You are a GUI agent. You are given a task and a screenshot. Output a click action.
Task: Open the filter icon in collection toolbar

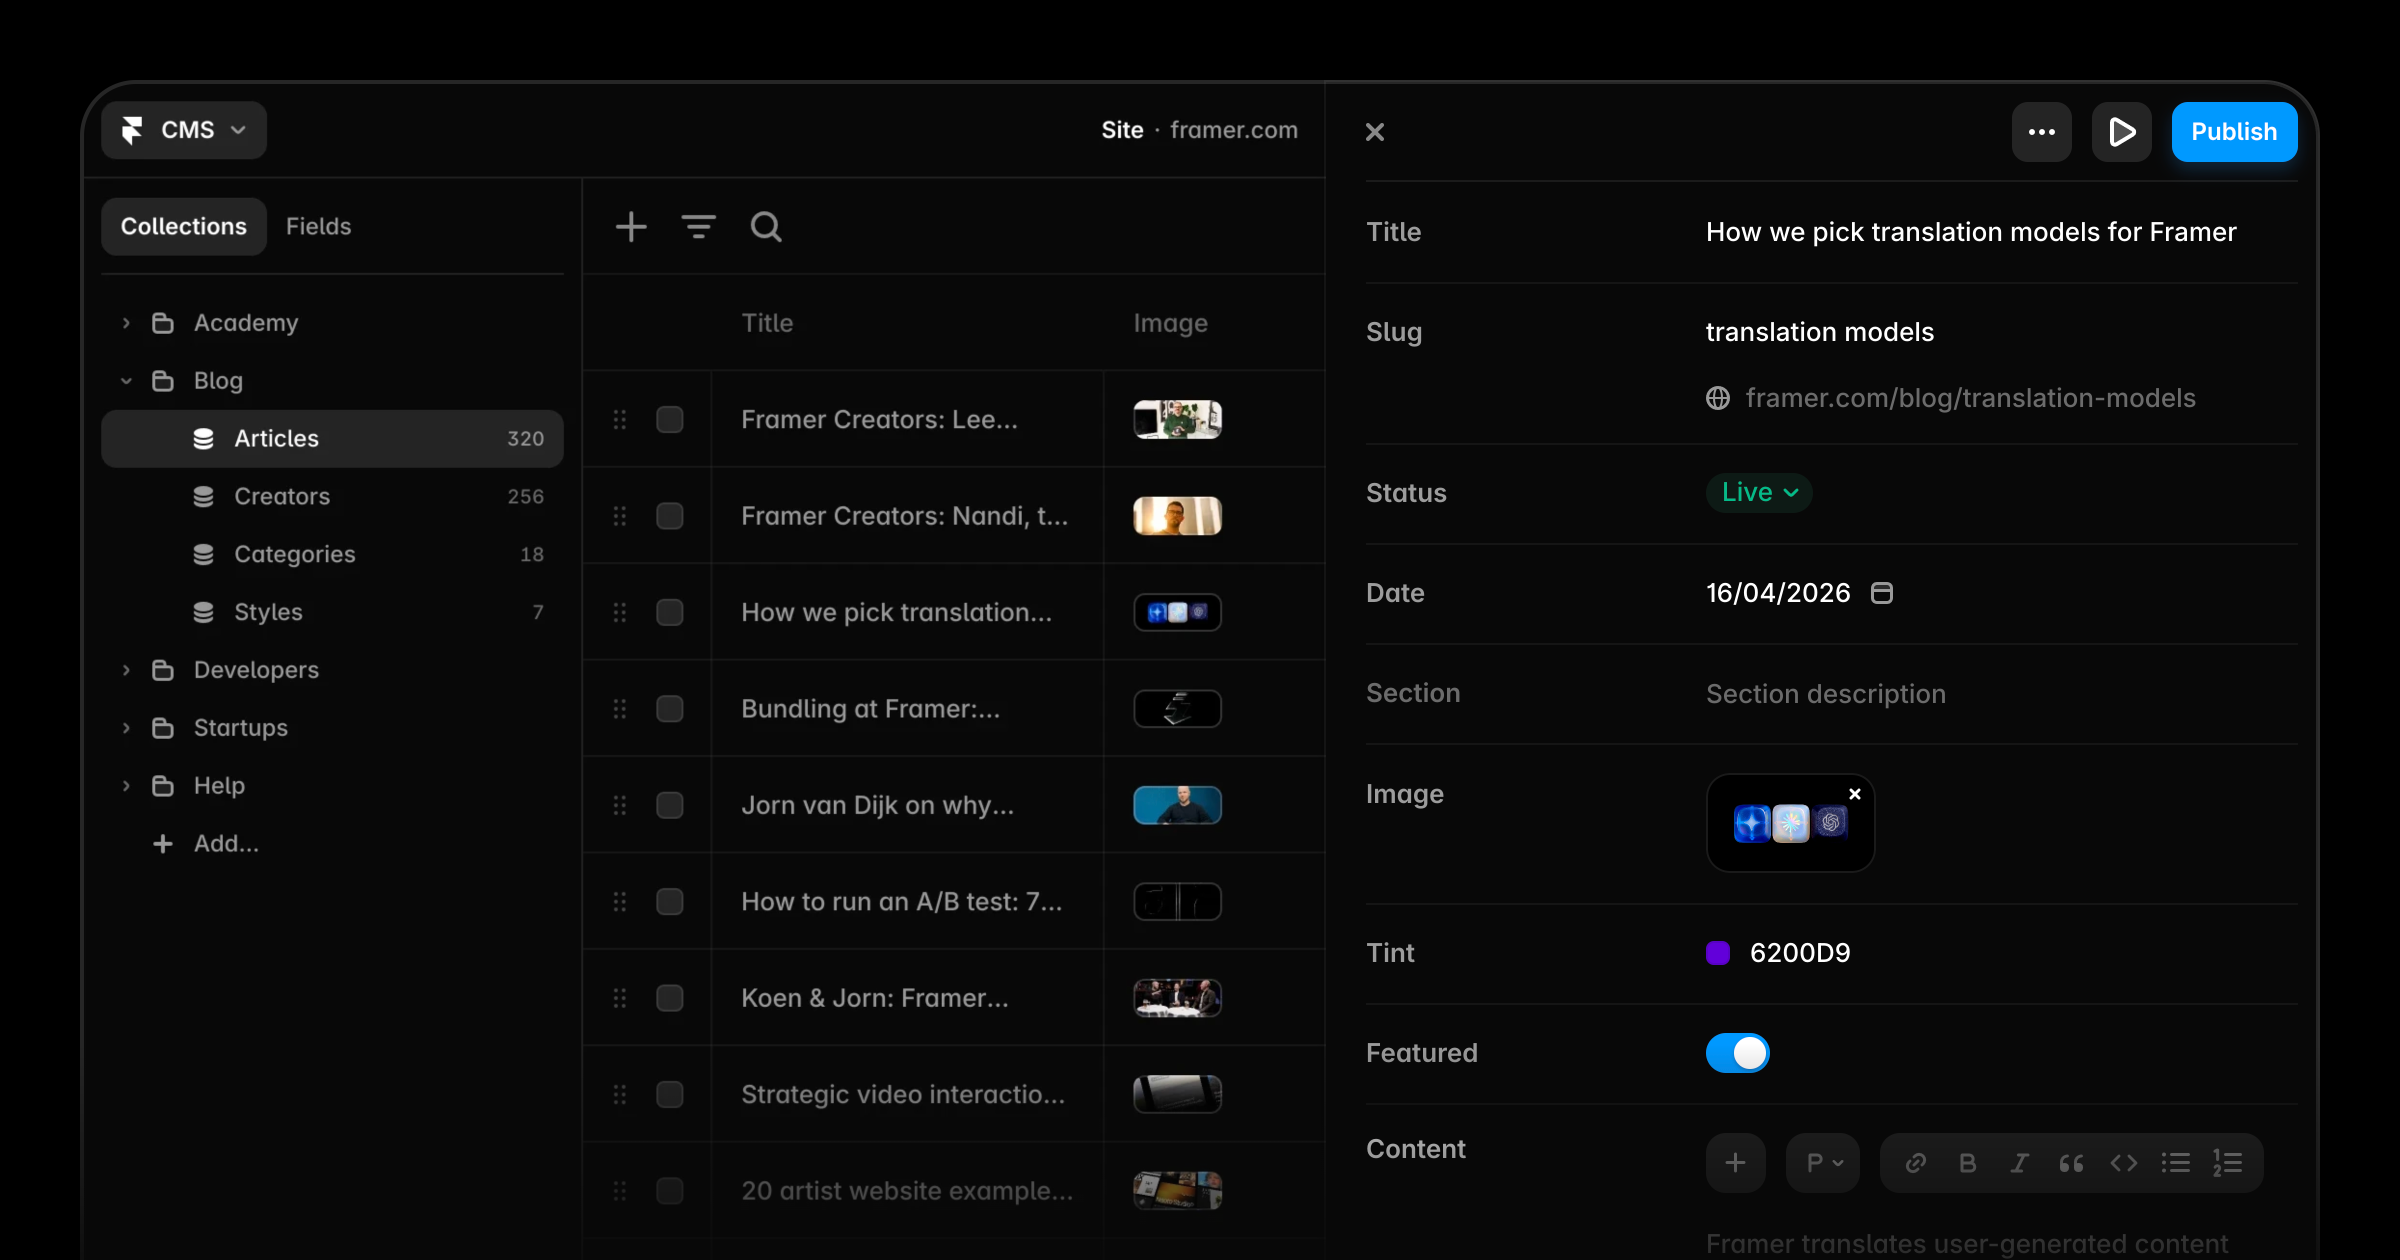pos(698,227)
